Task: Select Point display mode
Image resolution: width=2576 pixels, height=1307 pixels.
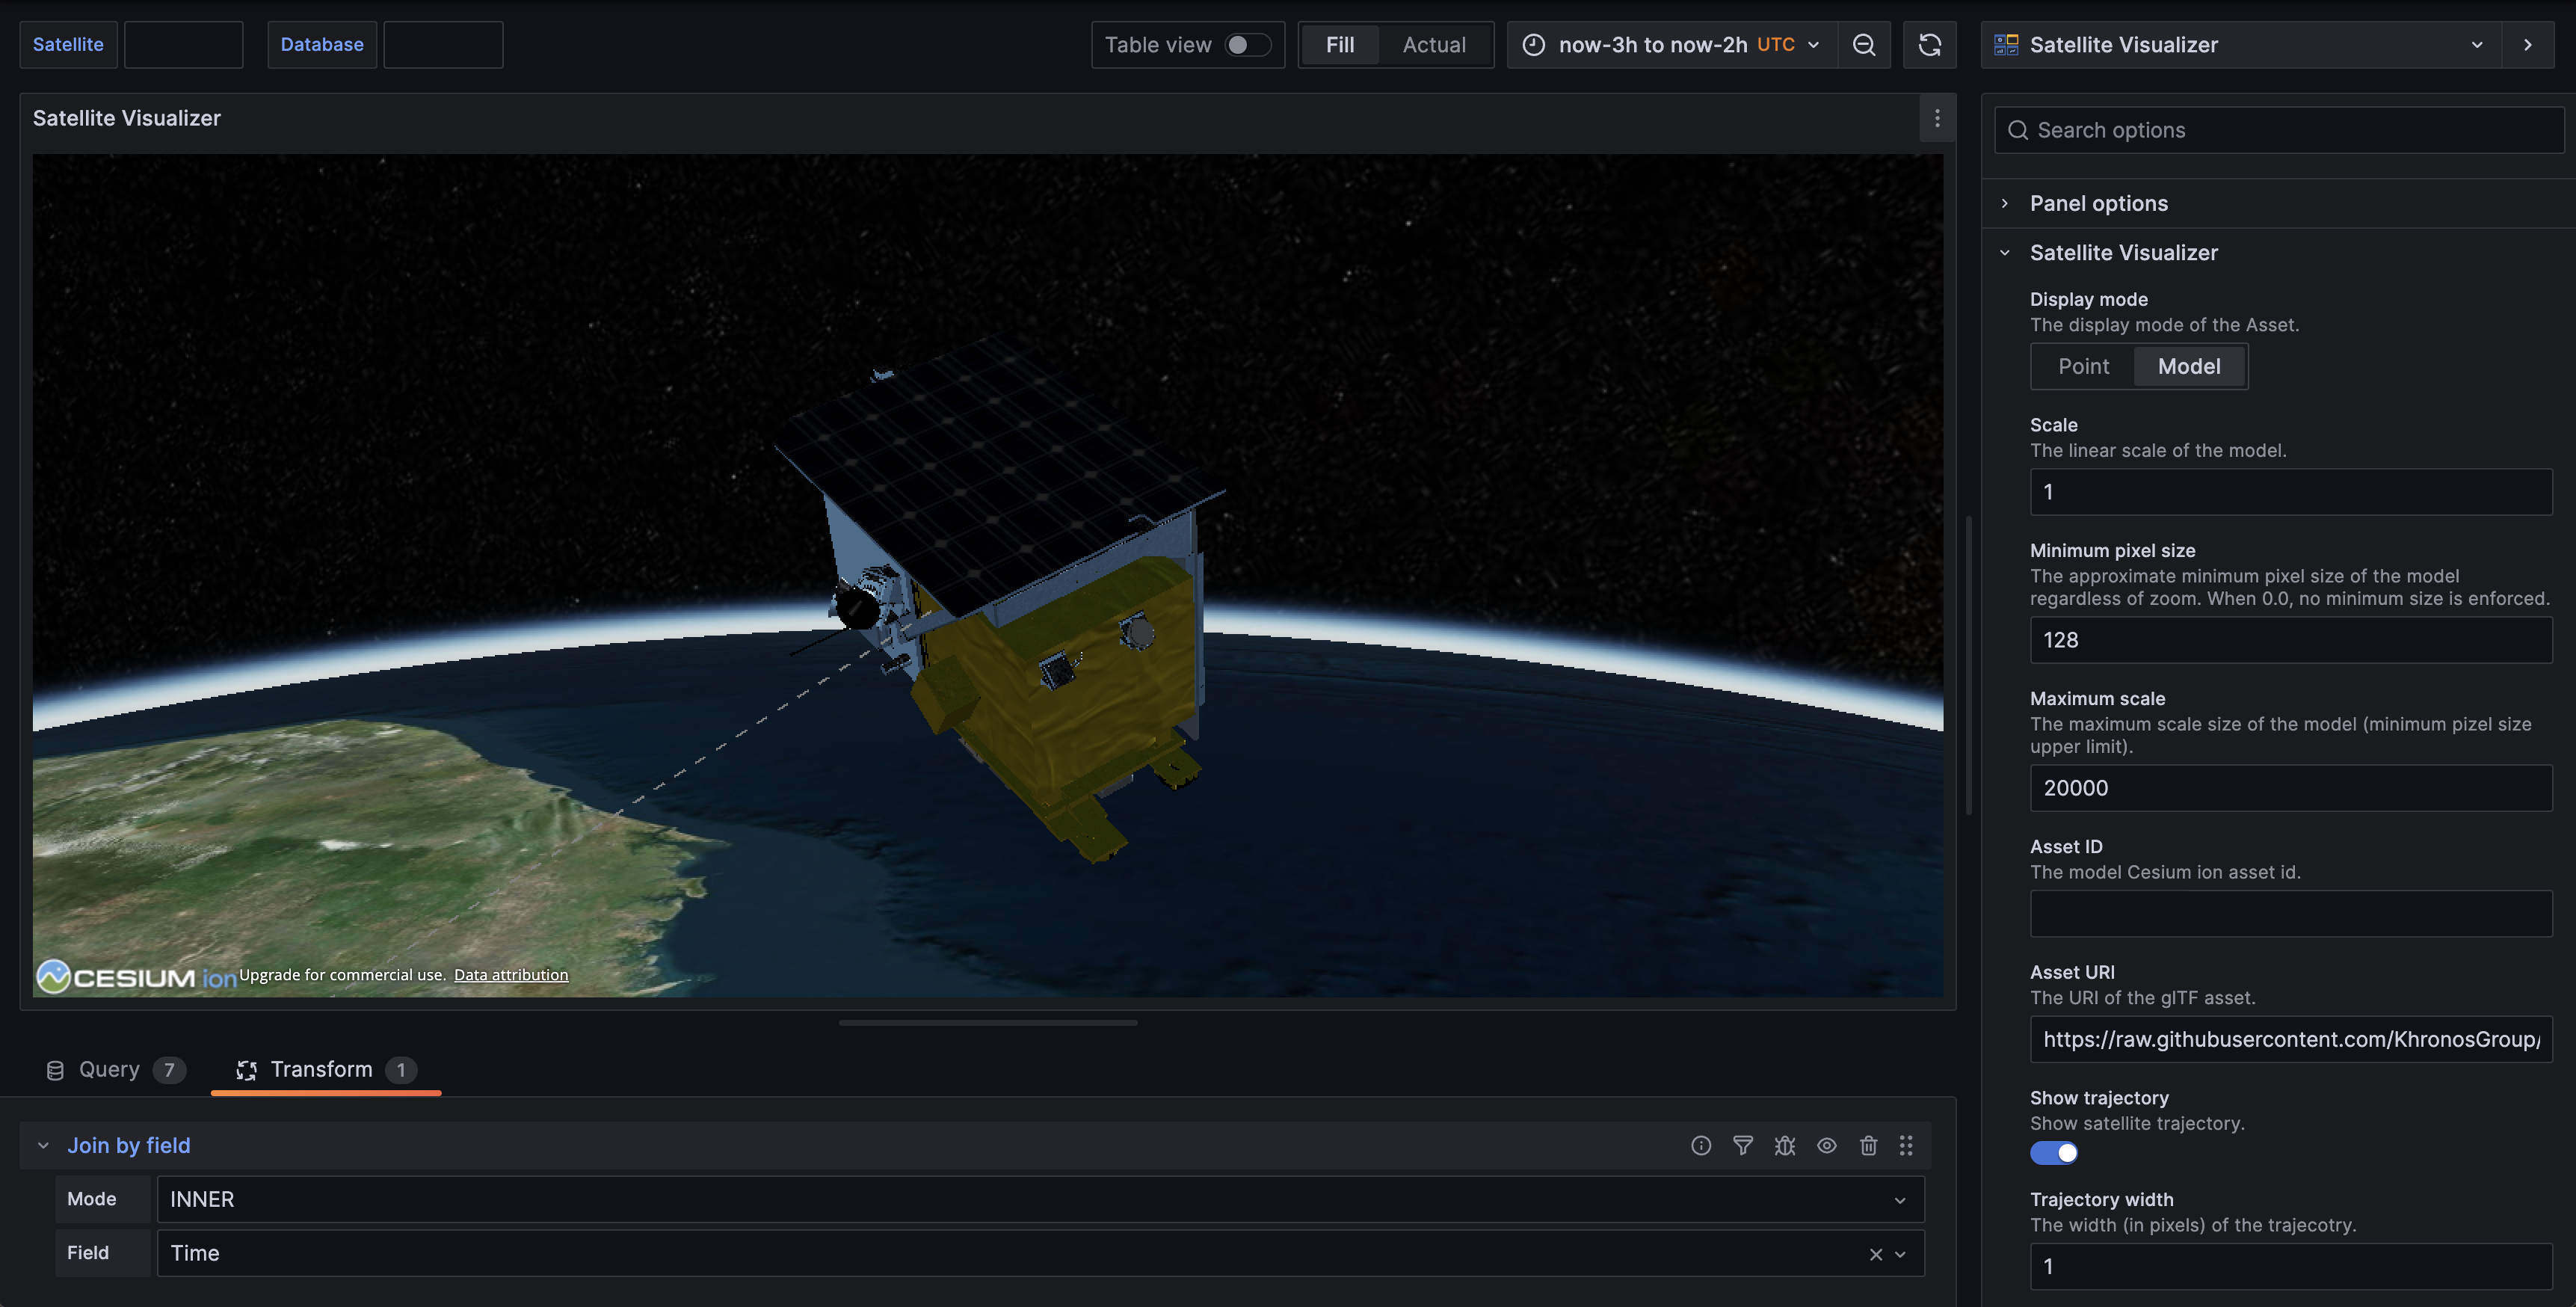Action: coord(2083,366)
